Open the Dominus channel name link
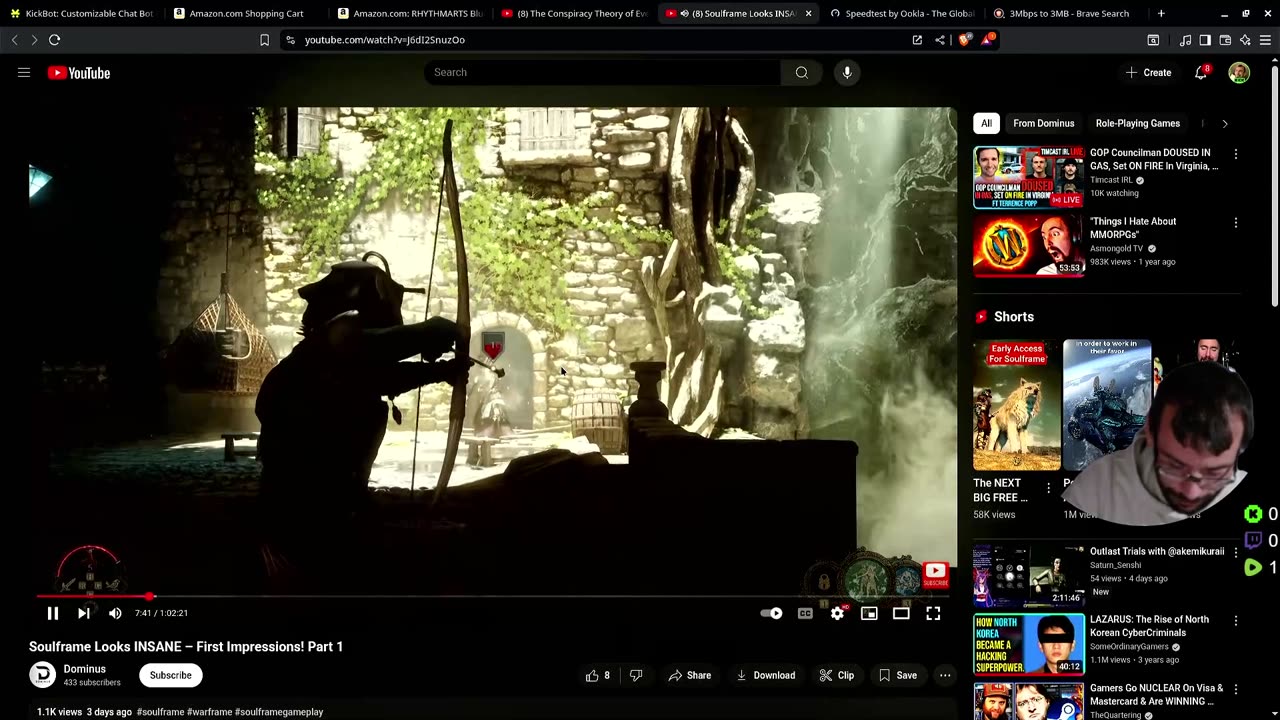The height and width of the screenshot is (720, 1280). (84, 669)
